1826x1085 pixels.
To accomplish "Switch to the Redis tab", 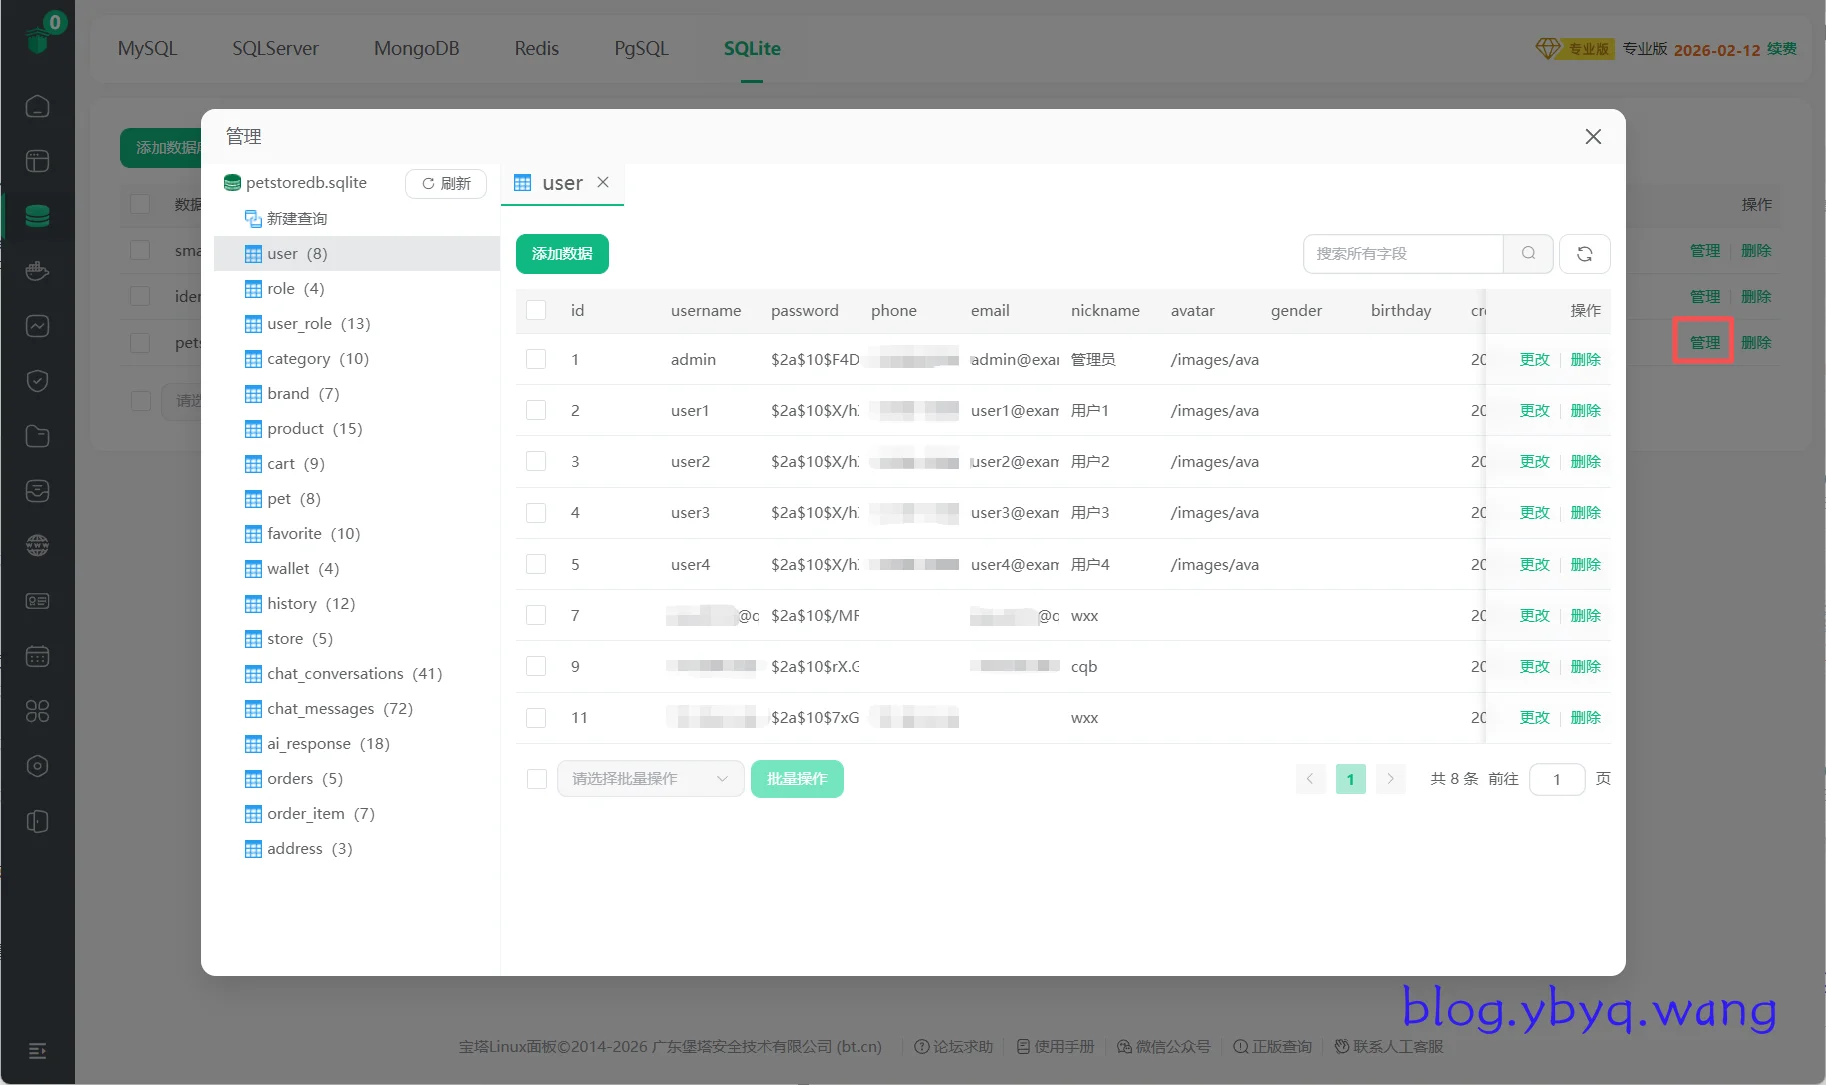I will (536, 48).
